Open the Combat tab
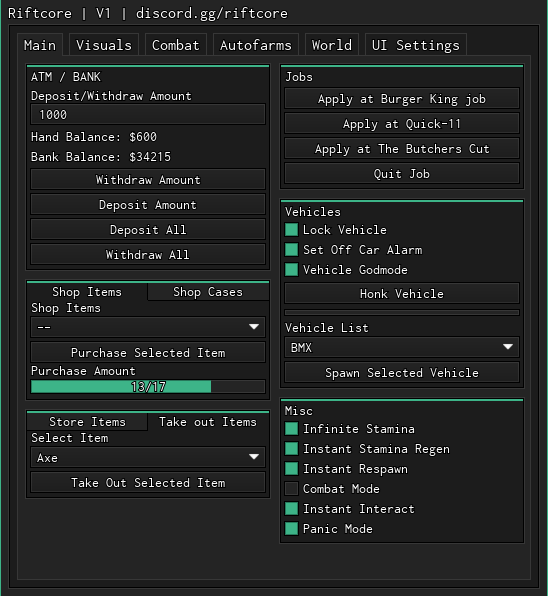 pyautogui.click(x=176, y=45)
